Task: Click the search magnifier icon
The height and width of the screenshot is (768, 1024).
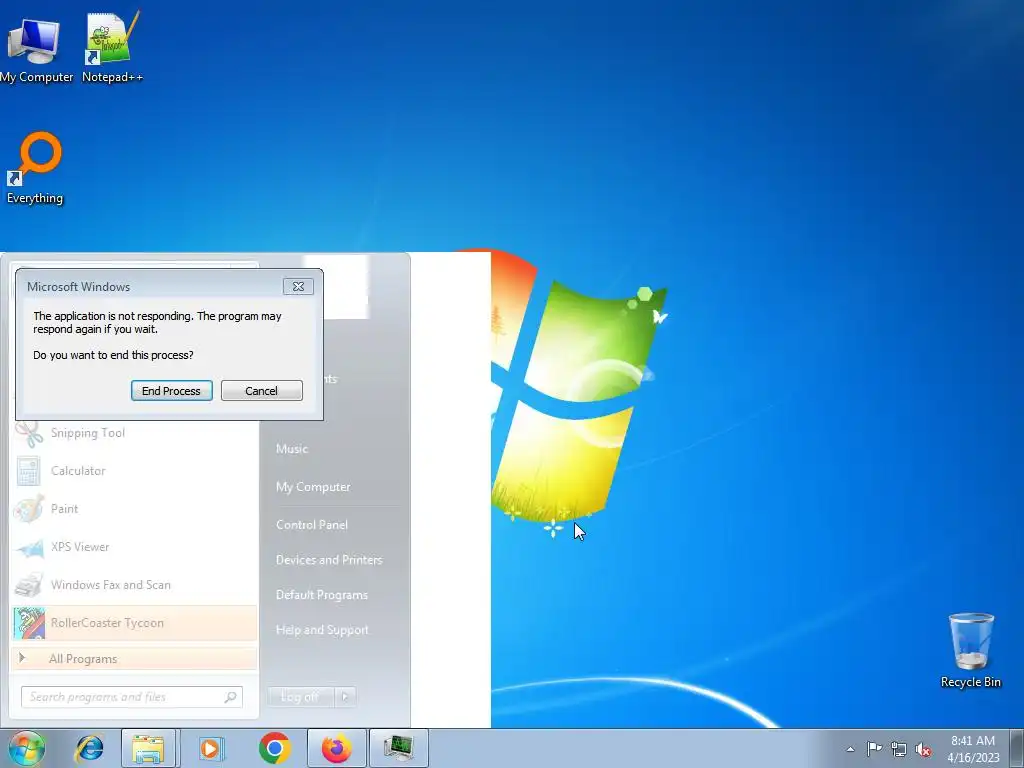Action: point(231,697)
